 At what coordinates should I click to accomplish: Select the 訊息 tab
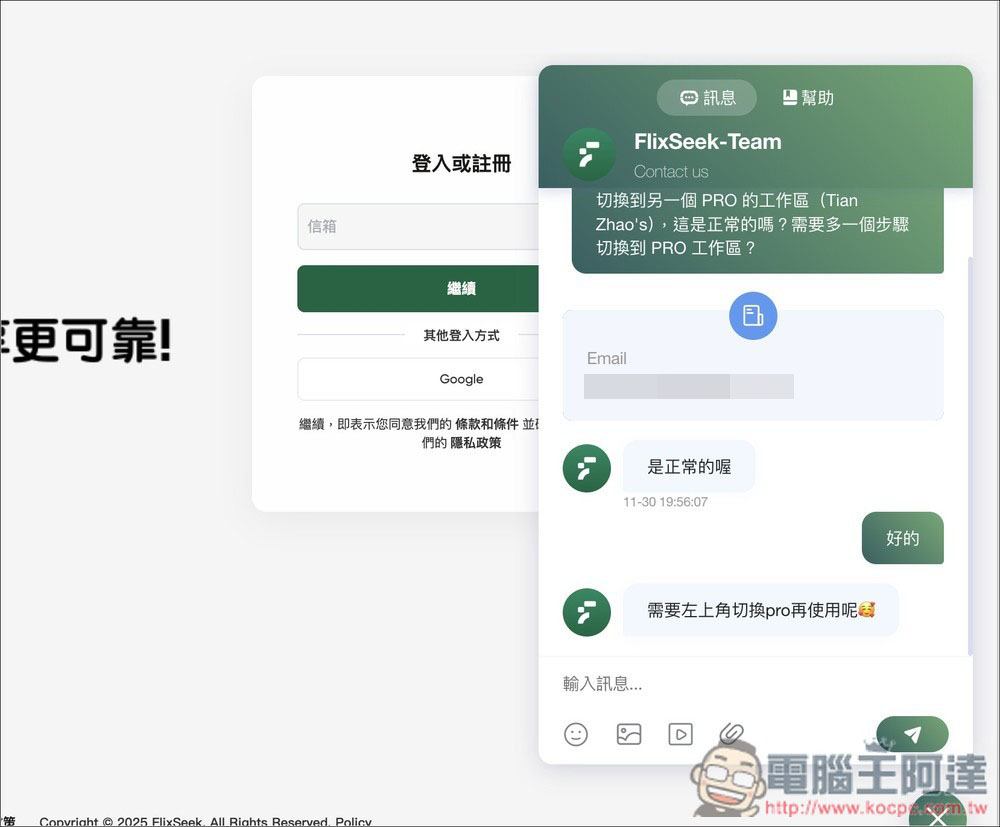[x=707, y=98]
